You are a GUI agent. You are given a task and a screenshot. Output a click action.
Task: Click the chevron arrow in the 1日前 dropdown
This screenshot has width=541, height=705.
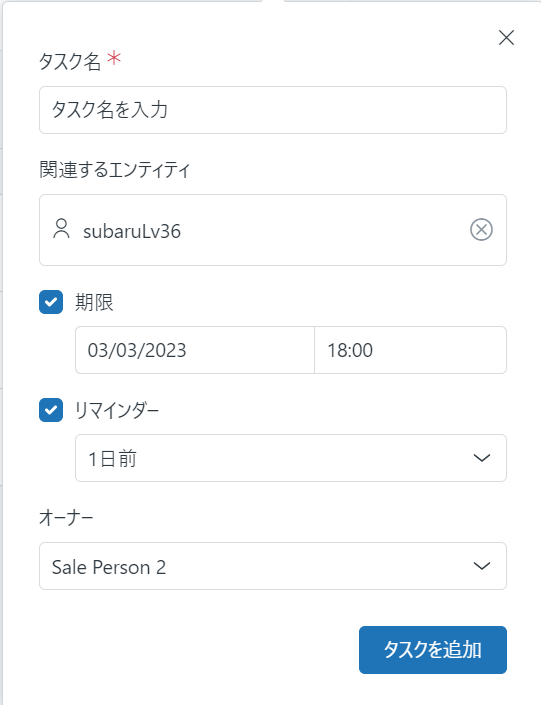pyautogui.click(x=482, y=458)
